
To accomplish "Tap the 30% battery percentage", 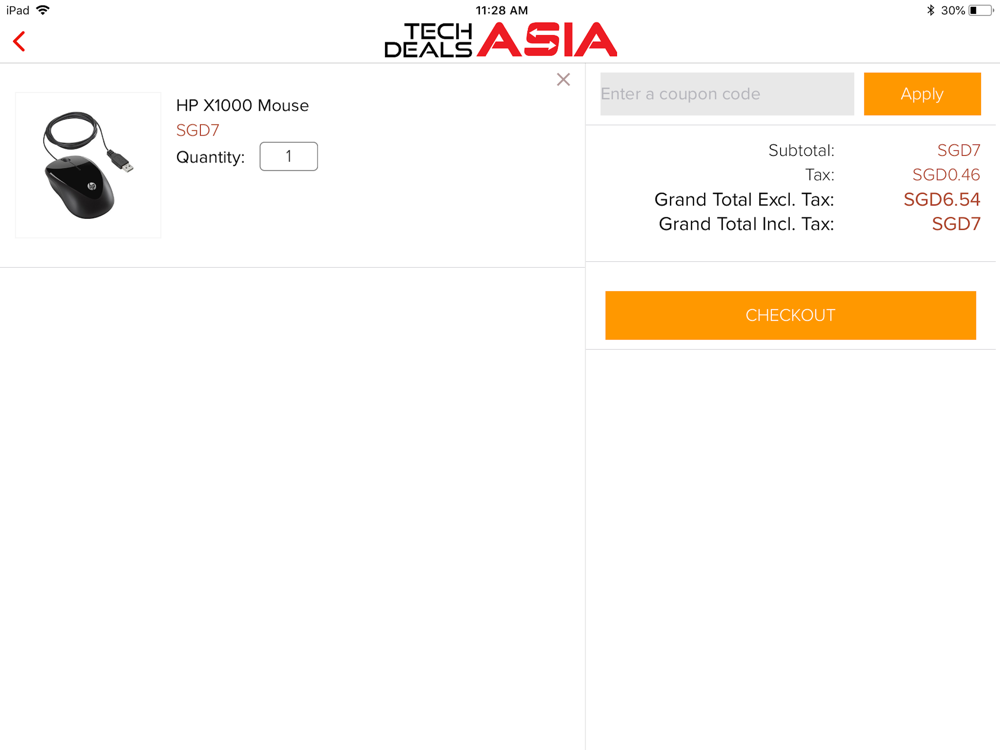I will [953, 10].
